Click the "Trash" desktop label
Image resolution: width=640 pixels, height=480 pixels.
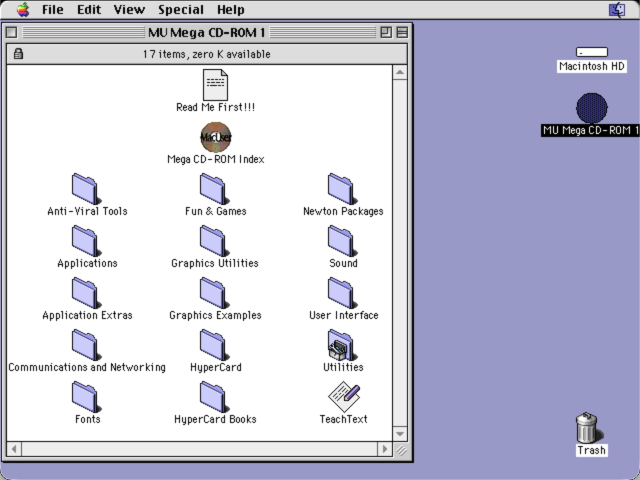(x=591, y=450)
